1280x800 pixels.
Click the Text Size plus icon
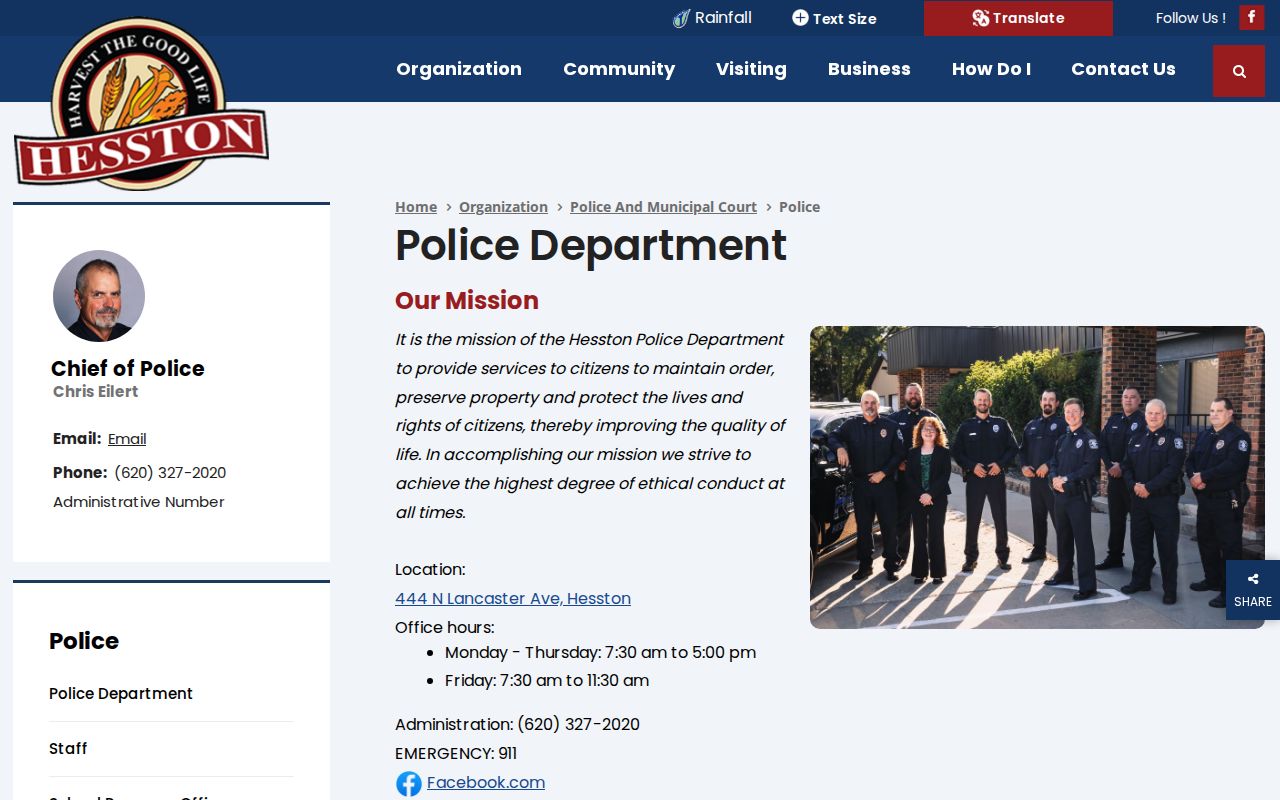tap(800, 18)
